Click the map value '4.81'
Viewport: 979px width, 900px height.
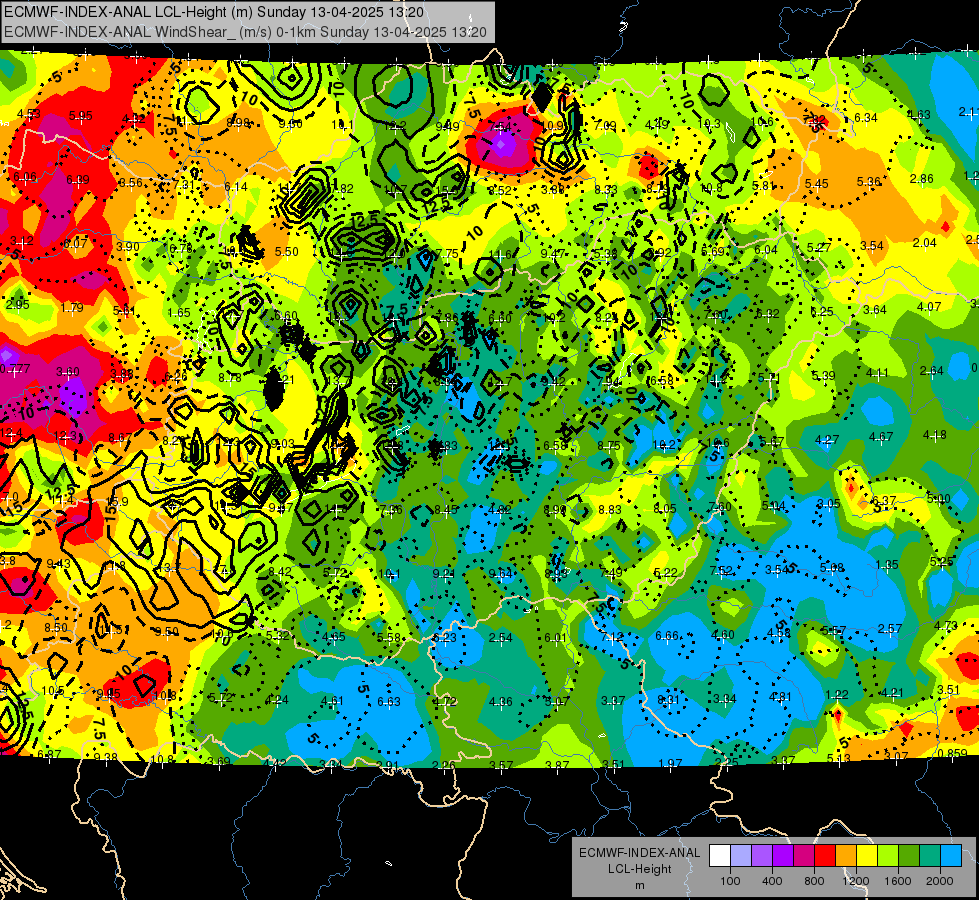pos(780,697)
